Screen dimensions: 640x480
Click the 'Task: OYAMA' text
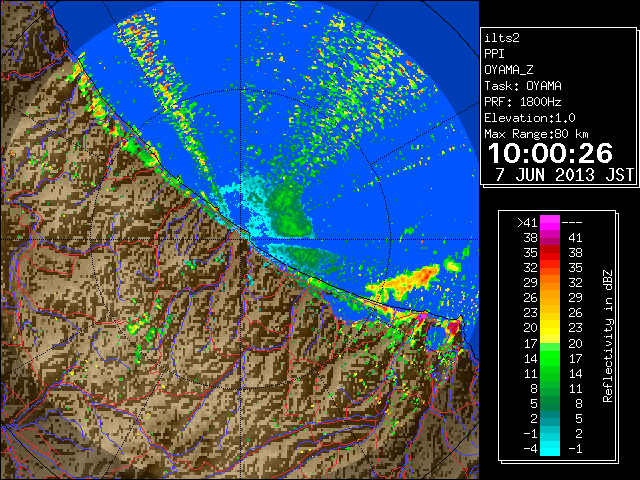[x=523, y=86]
